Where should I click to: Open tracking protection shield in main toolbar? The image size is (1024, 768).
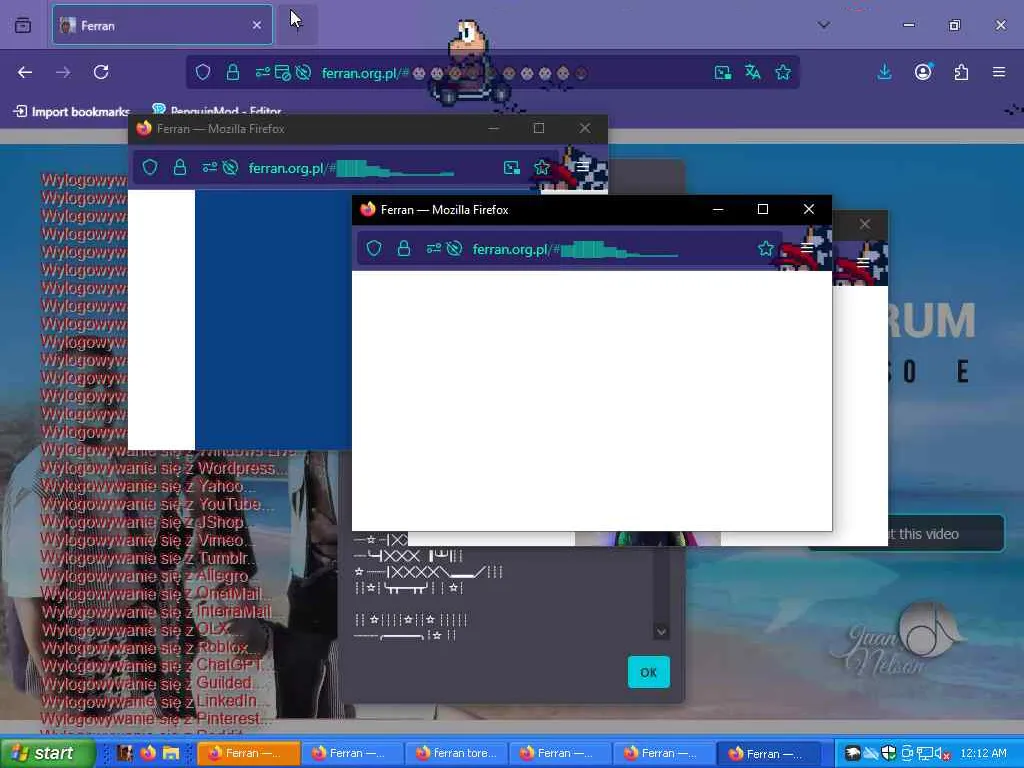[x=203, y=72]
